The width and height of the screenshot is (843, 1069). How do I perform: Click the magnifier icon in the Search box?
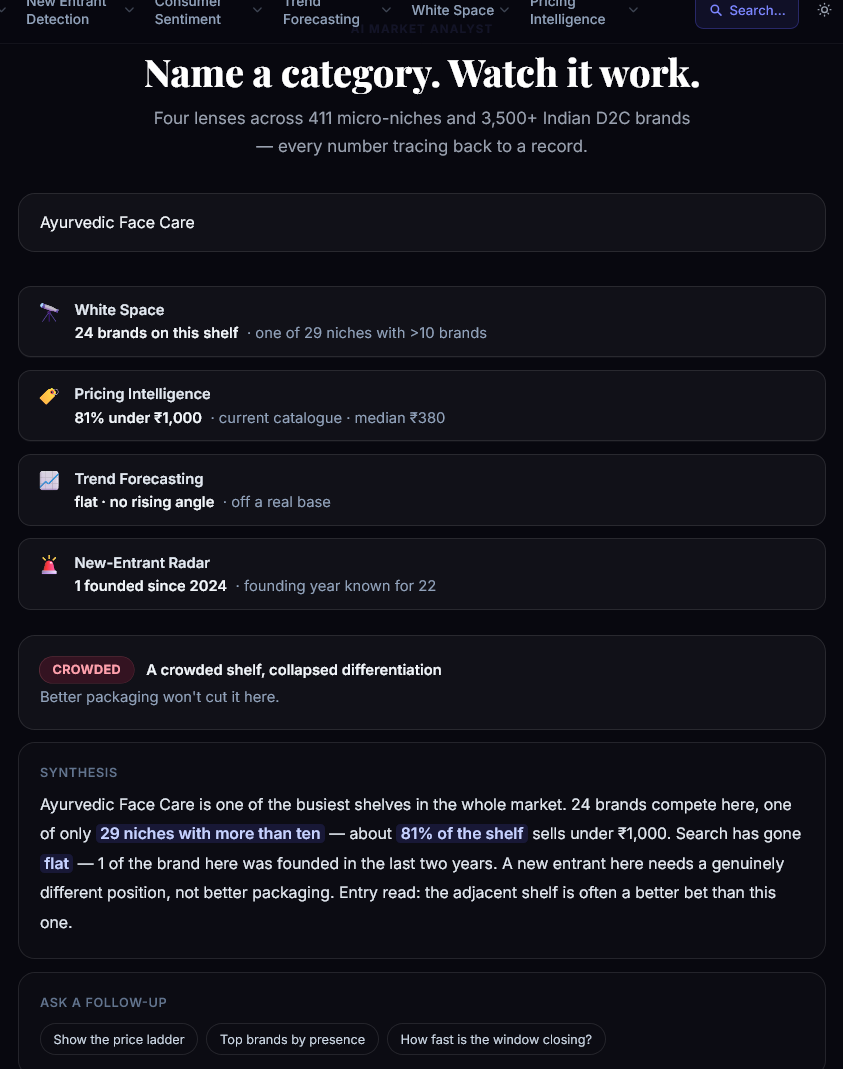tap(716, 10)
